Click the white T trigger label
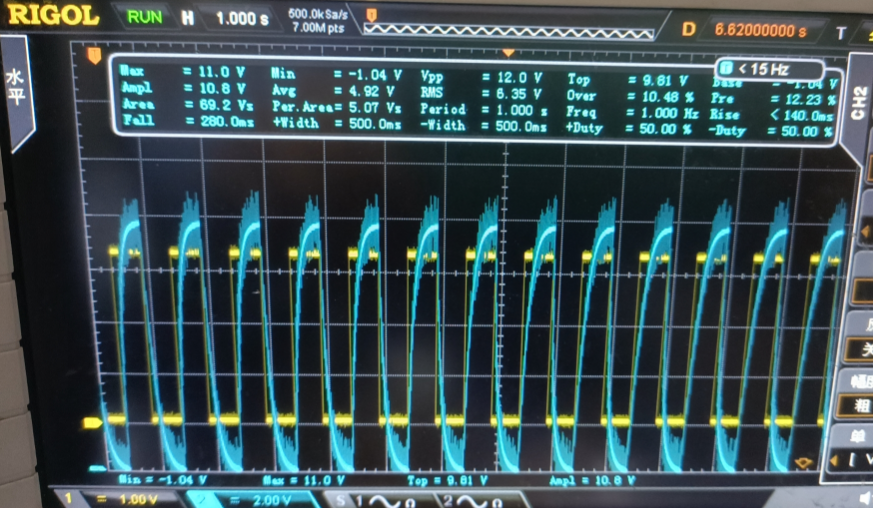The width and height of the screenshot is (873, 508). pyautogui.click(x=841, y=33)
